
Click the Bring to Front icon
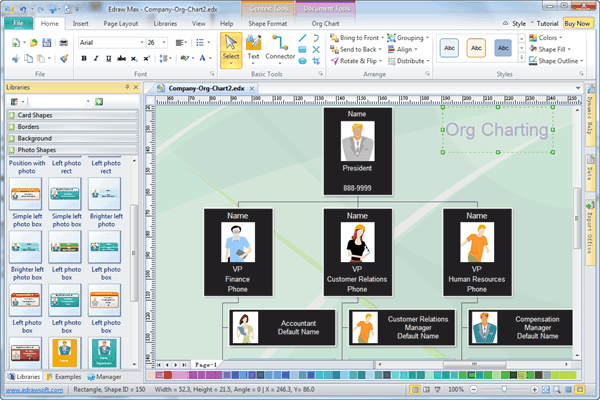click(334, 37)
